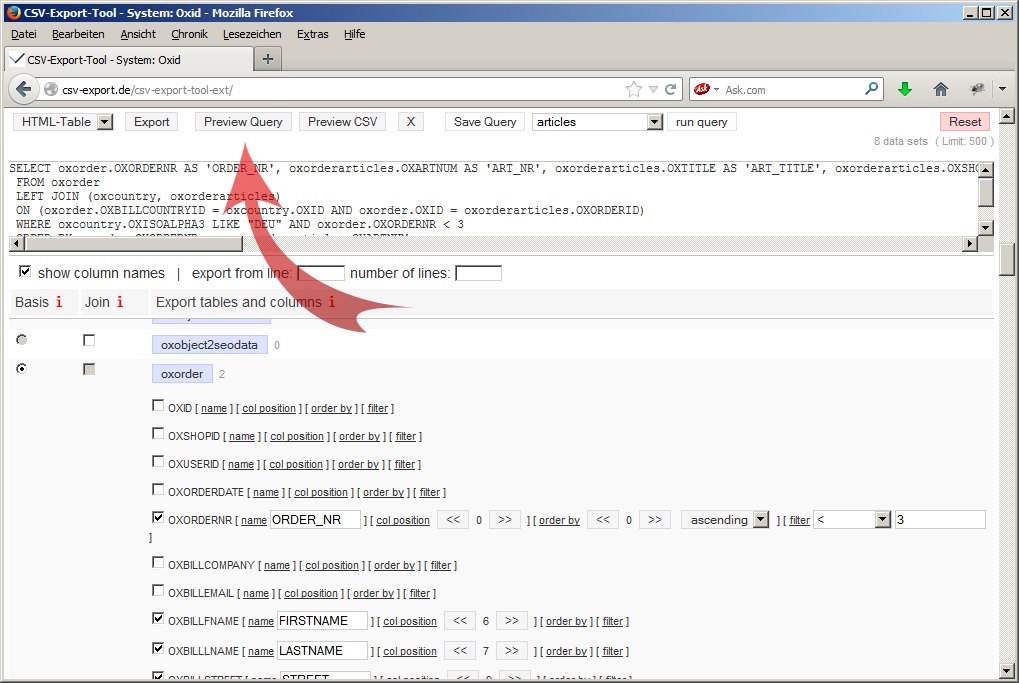This screenshot has height=683, width=1019.
Task: Click info icon beside Export tables and columns
Action: (x=331, y=302)
